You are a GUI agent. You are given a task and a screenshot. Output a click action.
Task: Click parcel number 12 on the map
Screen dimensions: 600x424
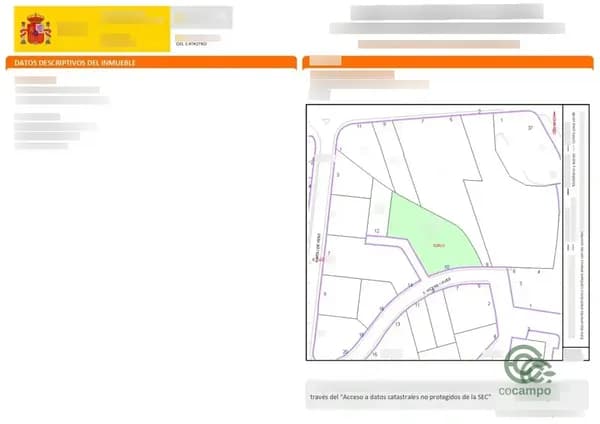376,230
